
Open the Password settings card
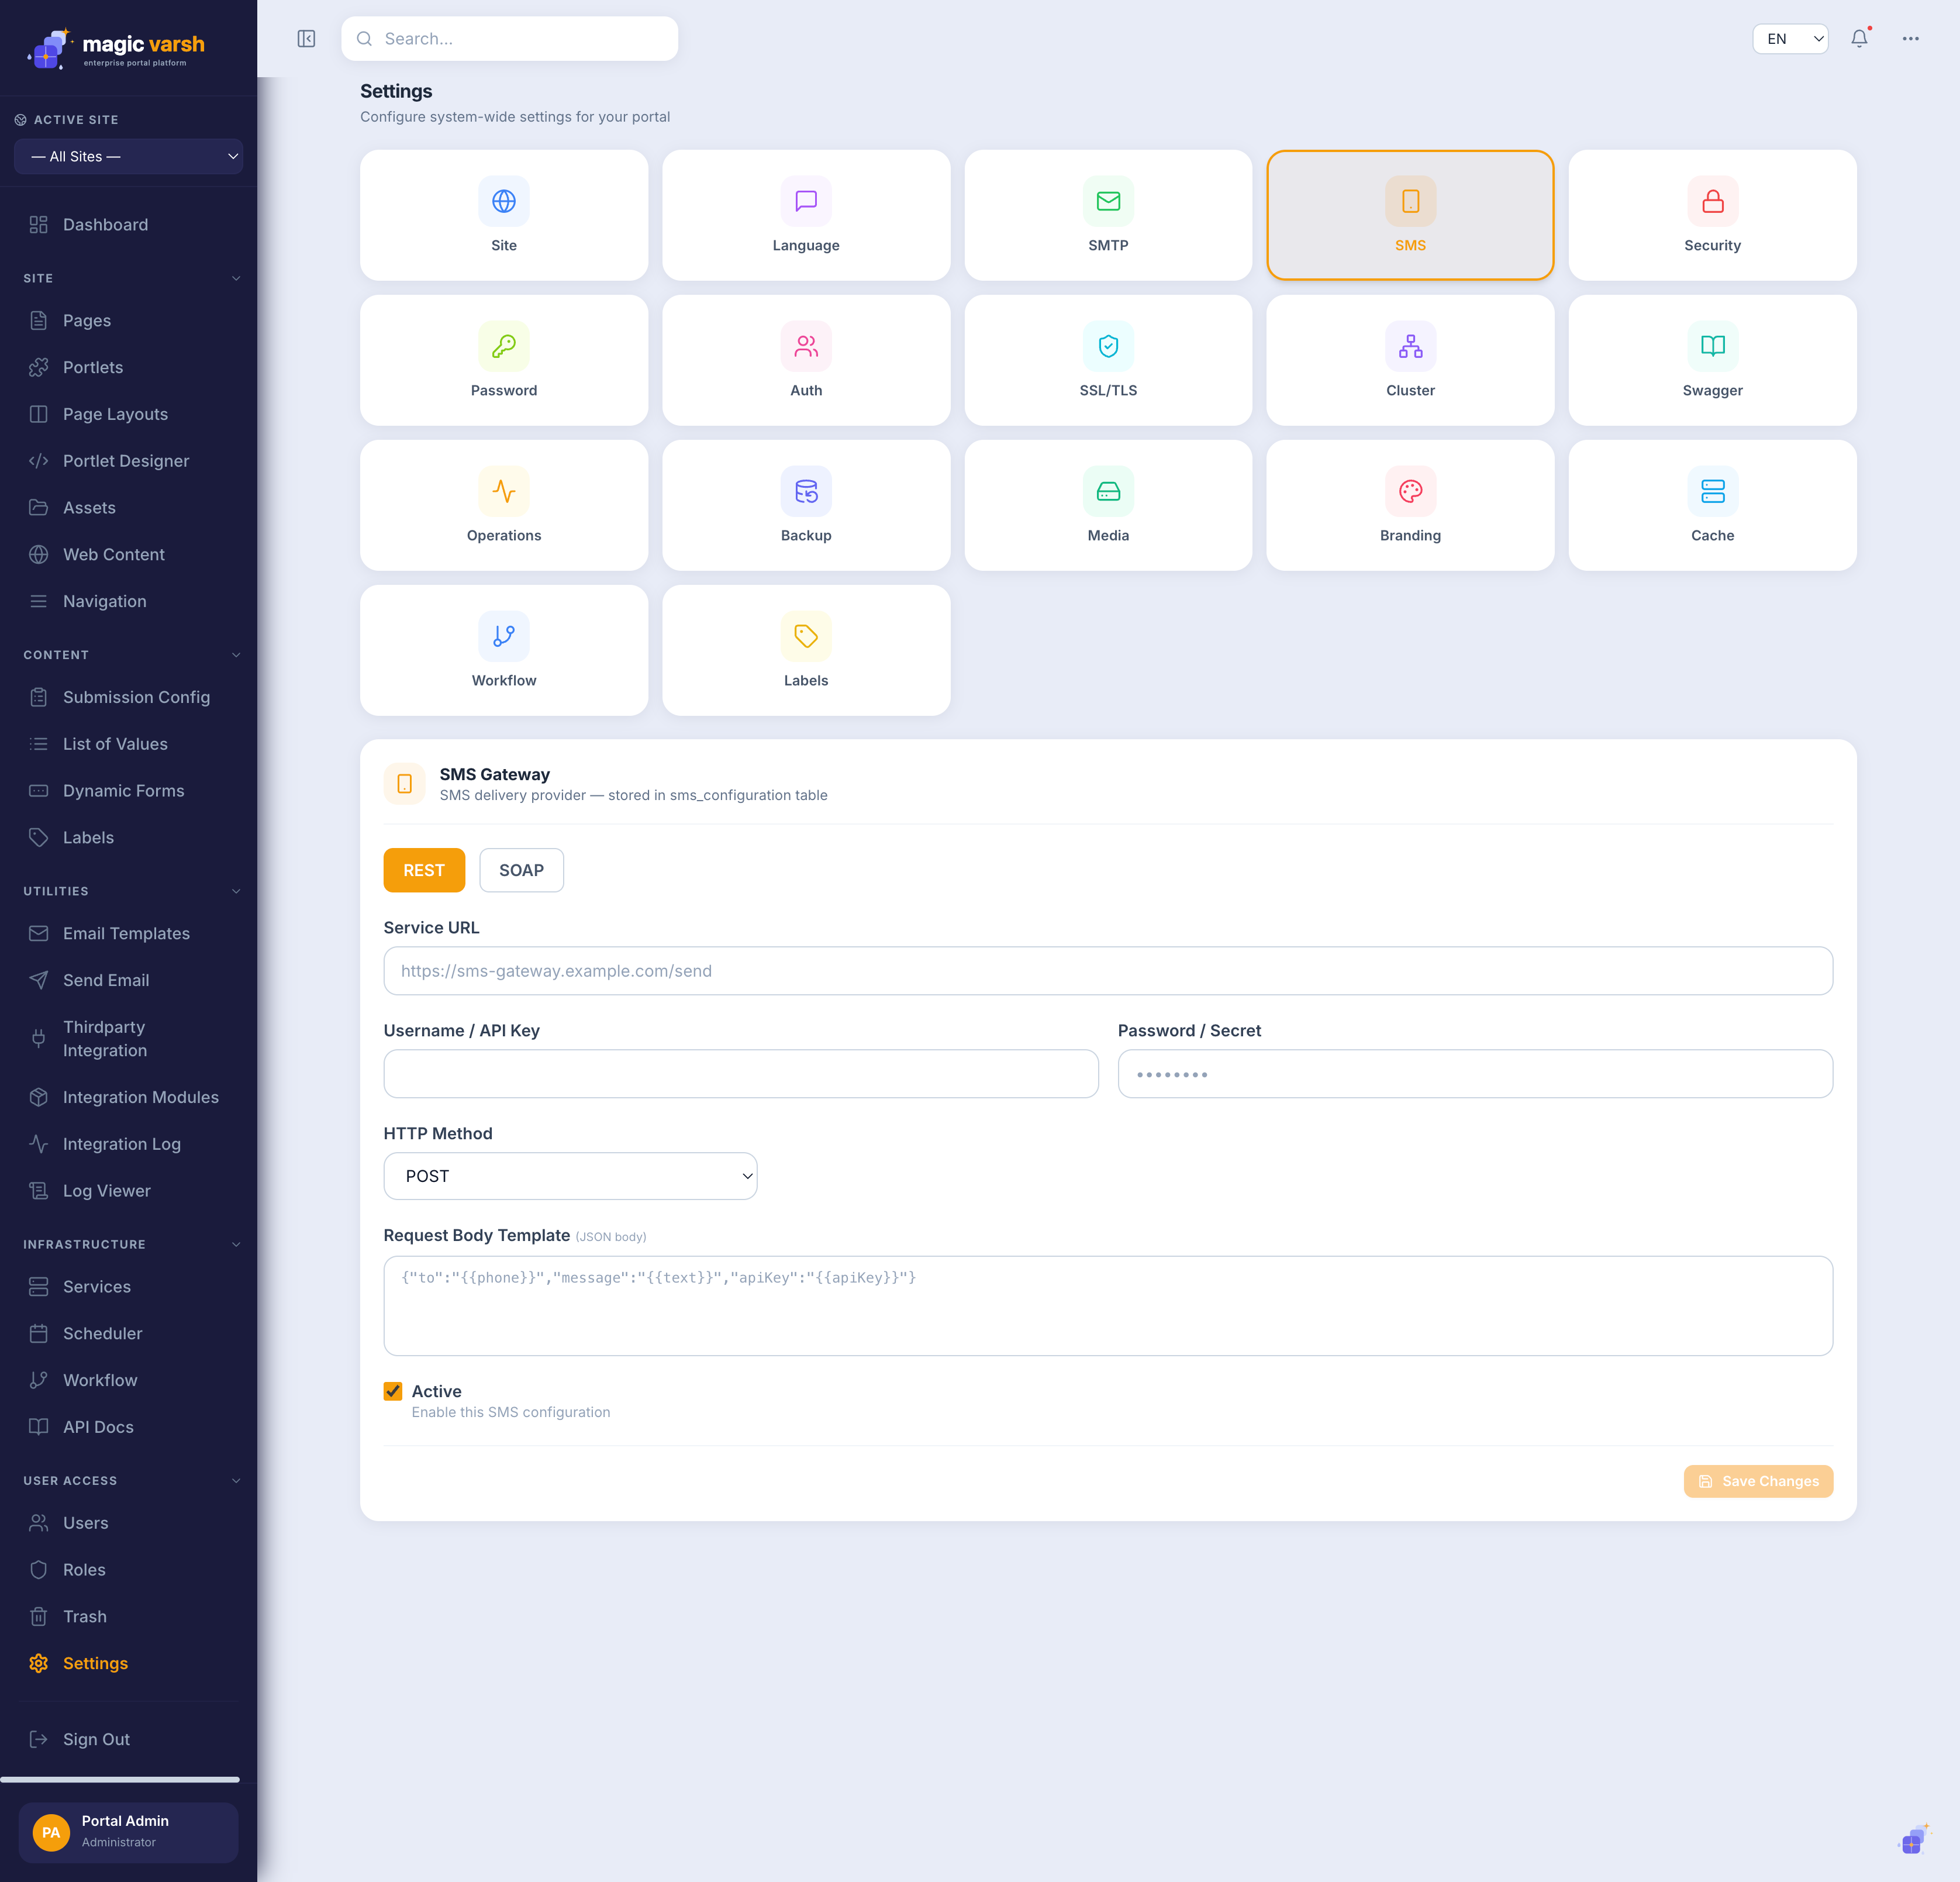pyautogui.click(x=504, y=360)
